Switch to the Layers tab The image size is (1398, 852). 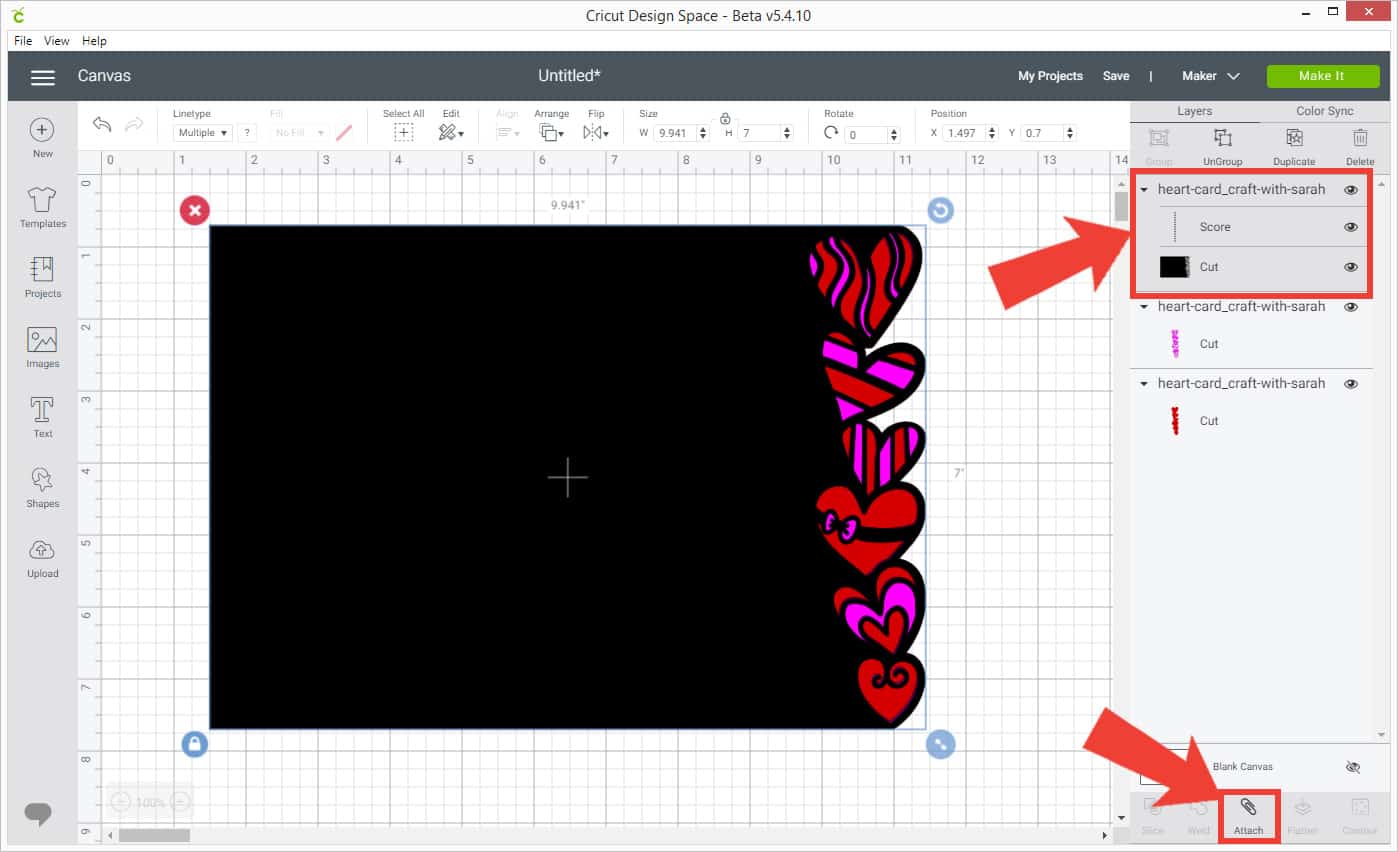pyautogui.click(x=1195, y=111)
